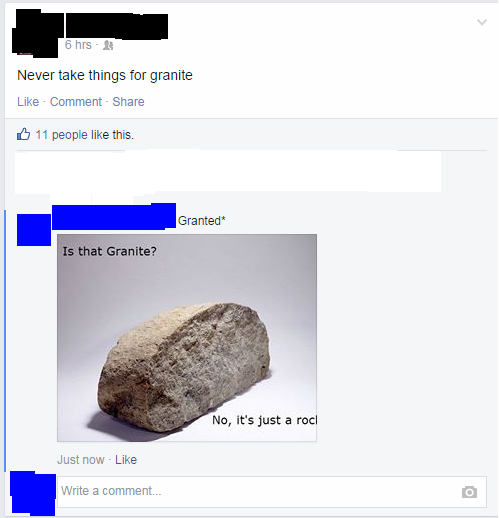Image resolution: width=499 pixels, height=518 pixels.
Task: Click the thumbs-up icon beside 11 people
Action: [x=24, y=134]
